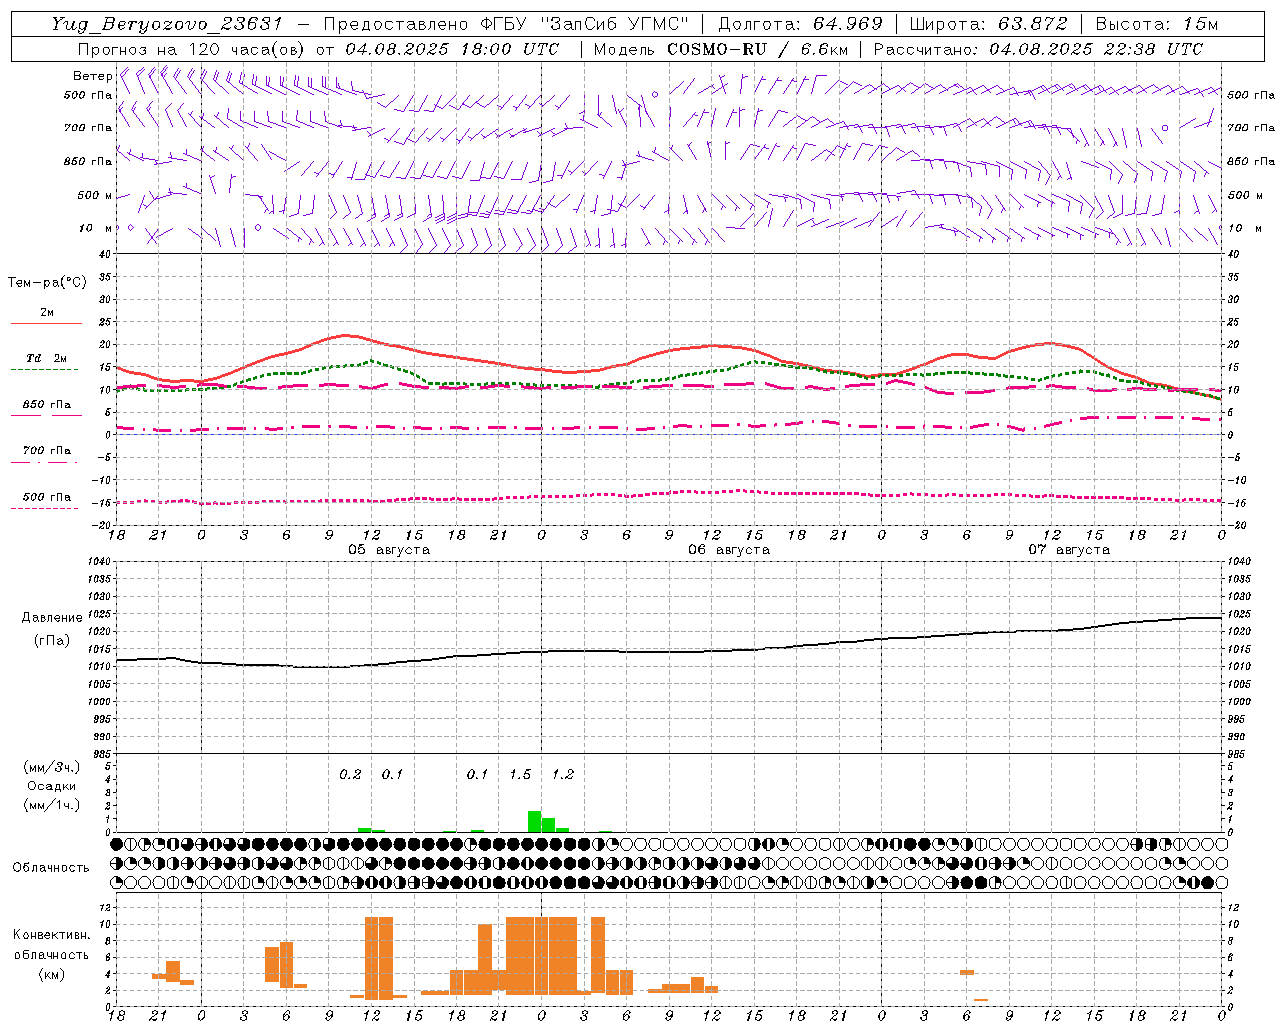Click the Ветер label of the wind panel
The image size is (1280, 1024).
[x=93, y=76]
